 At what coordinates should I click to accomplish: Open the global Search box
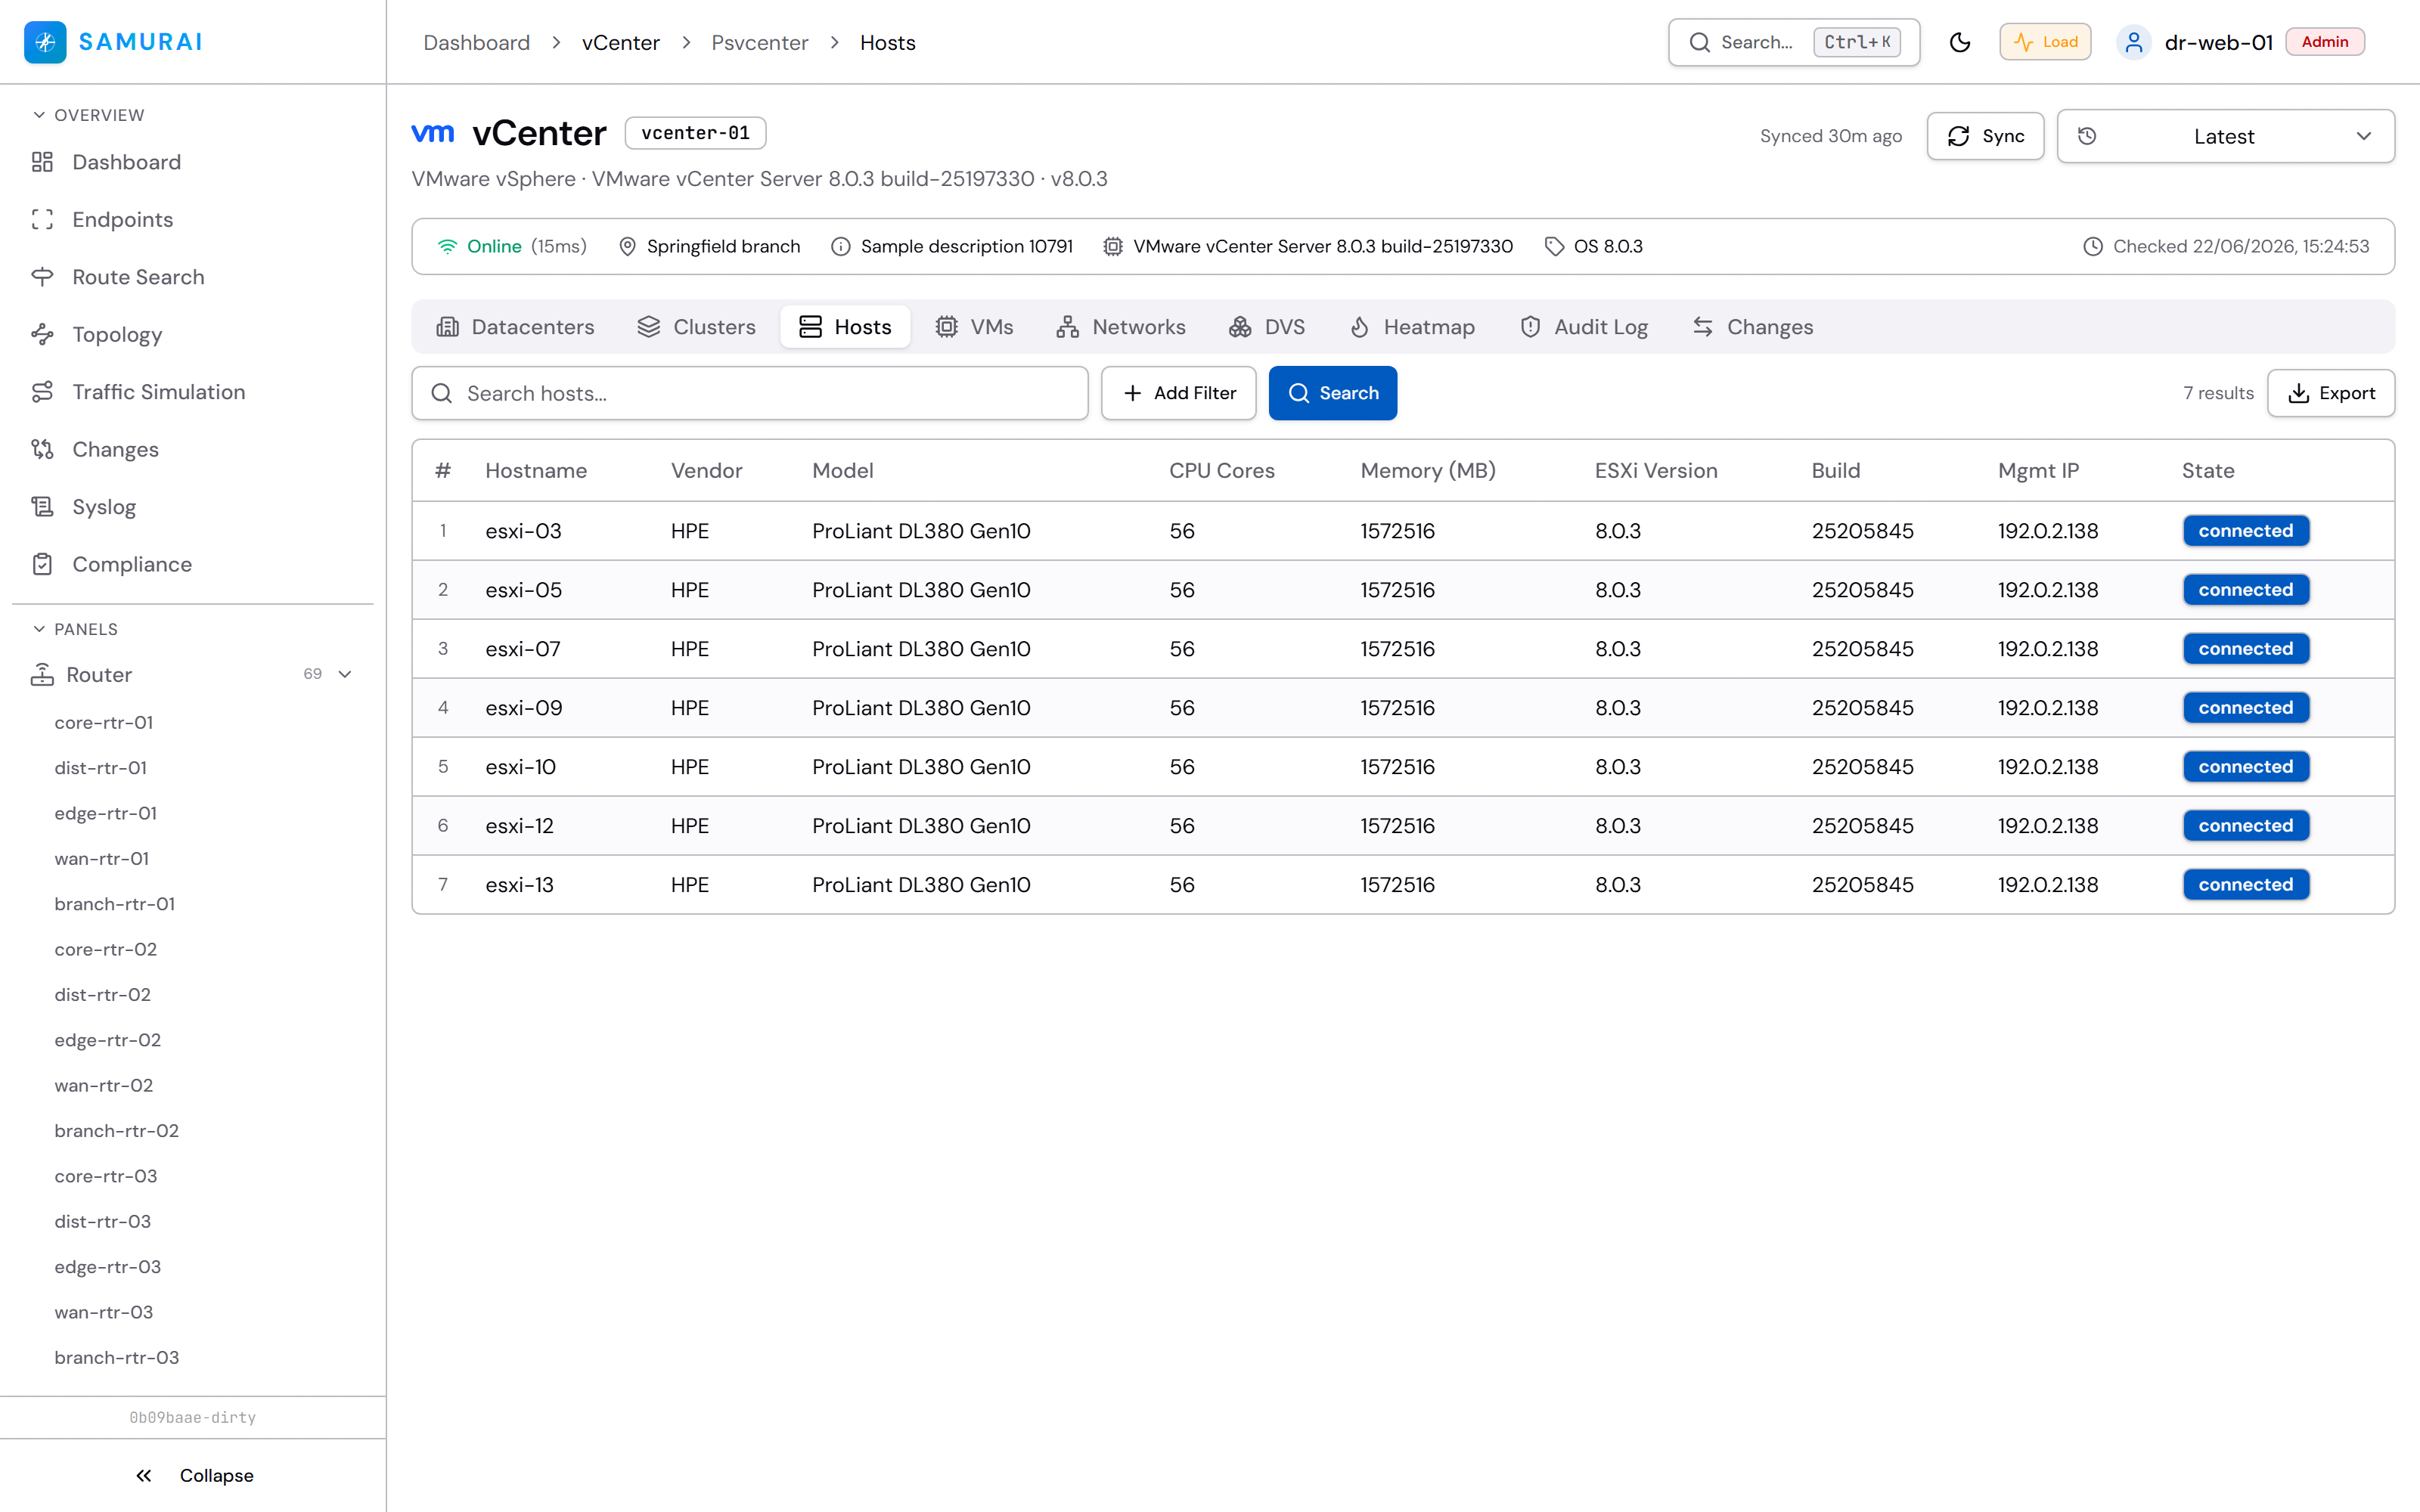(x=1794, y=42)
